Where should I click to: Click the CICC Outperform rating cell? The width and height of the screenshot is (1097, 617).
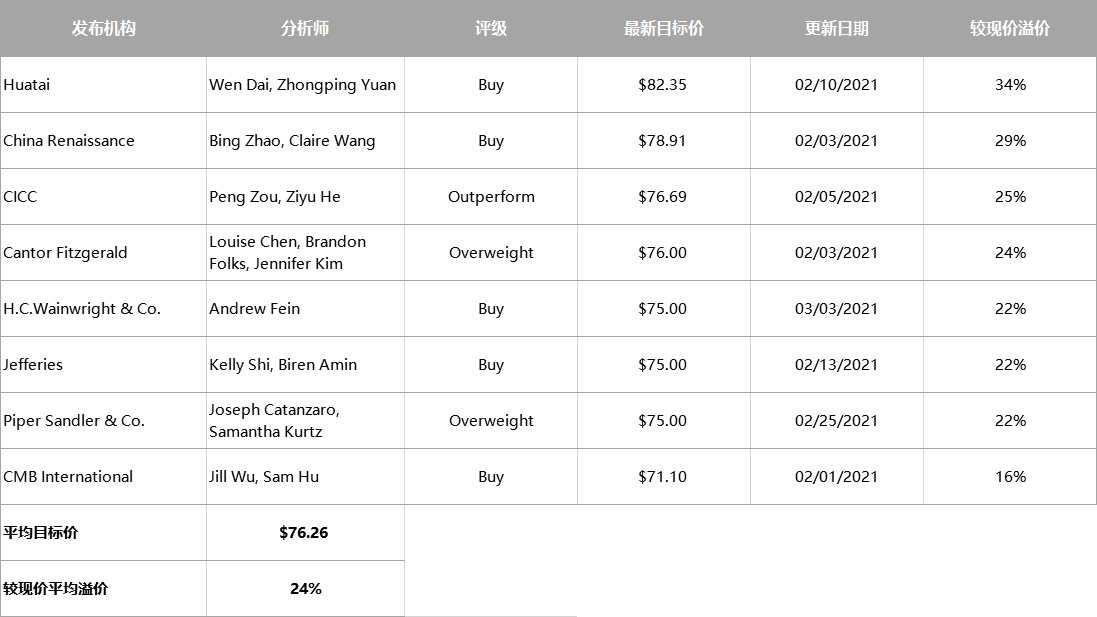[490, 197]
